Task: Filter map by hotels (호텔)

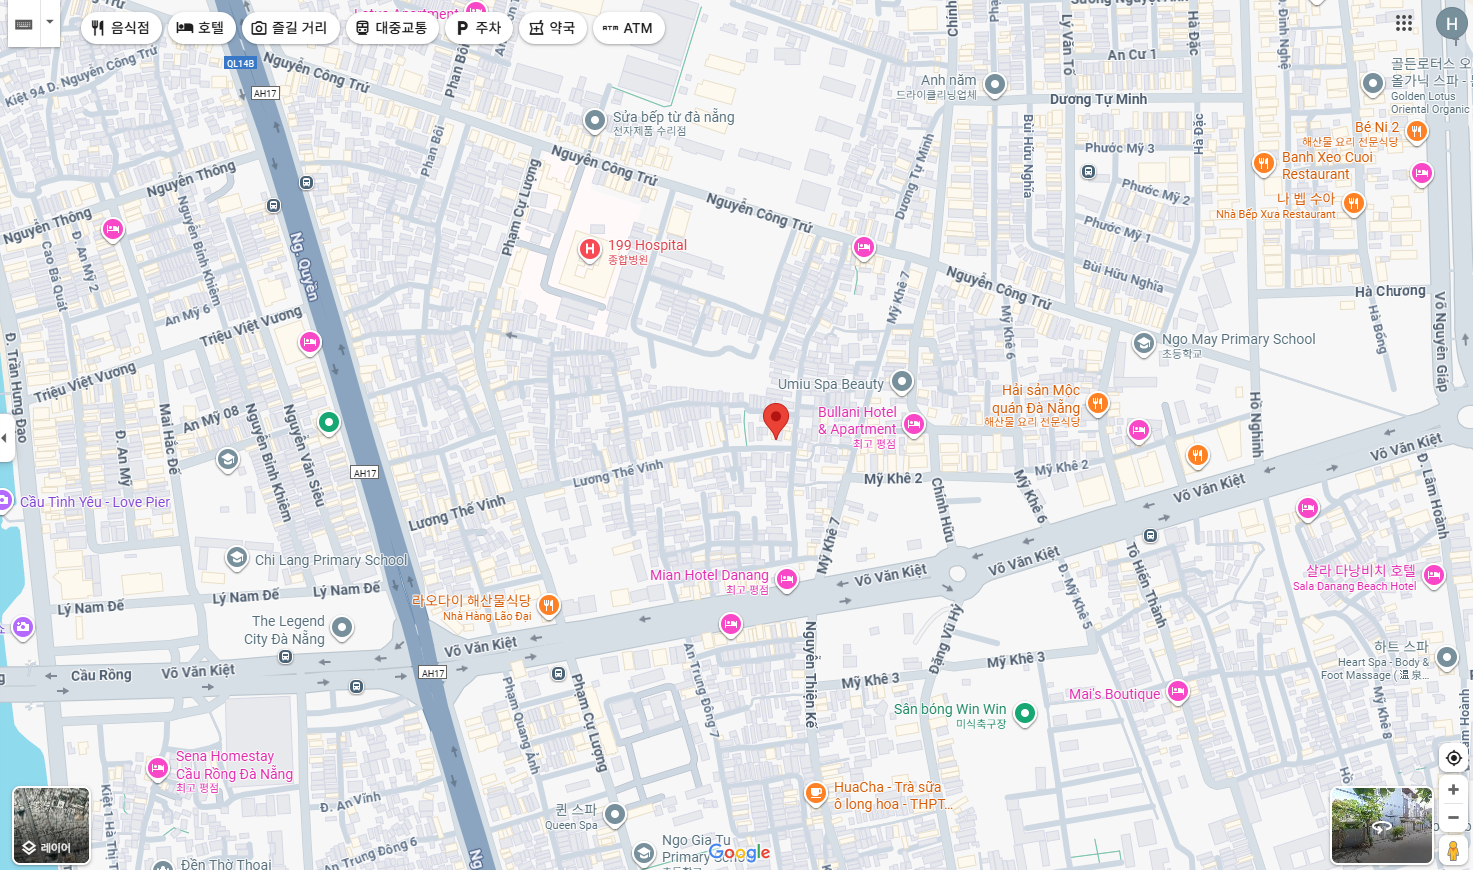Action: [202, 28]
